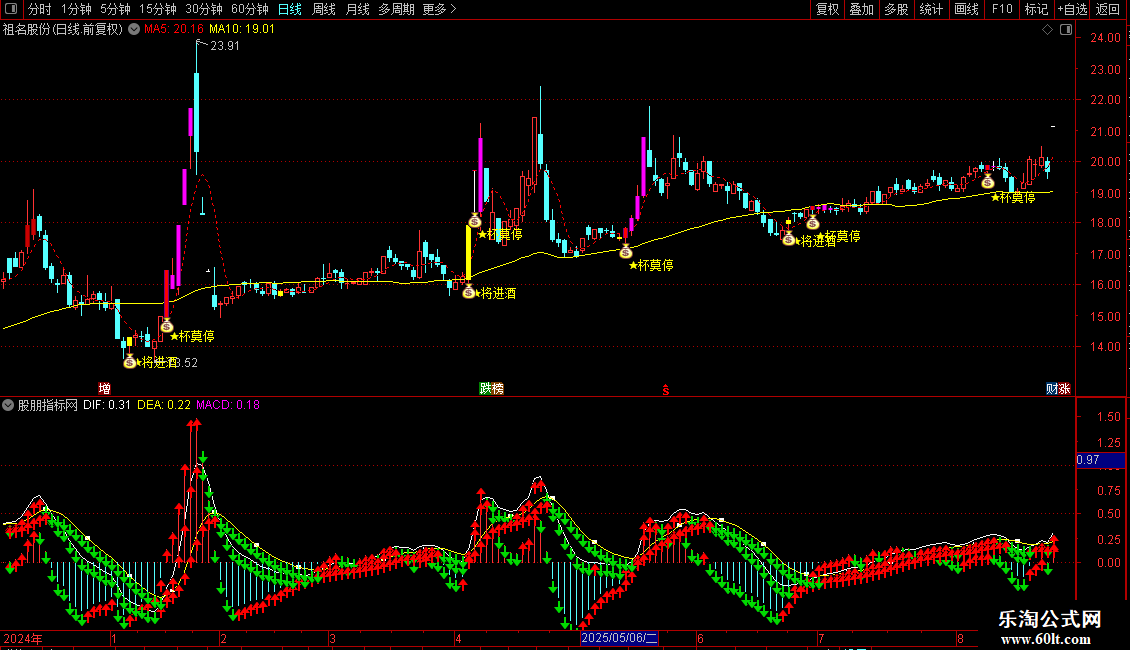Click the 返回 back button

click(x=1108, y=9)
